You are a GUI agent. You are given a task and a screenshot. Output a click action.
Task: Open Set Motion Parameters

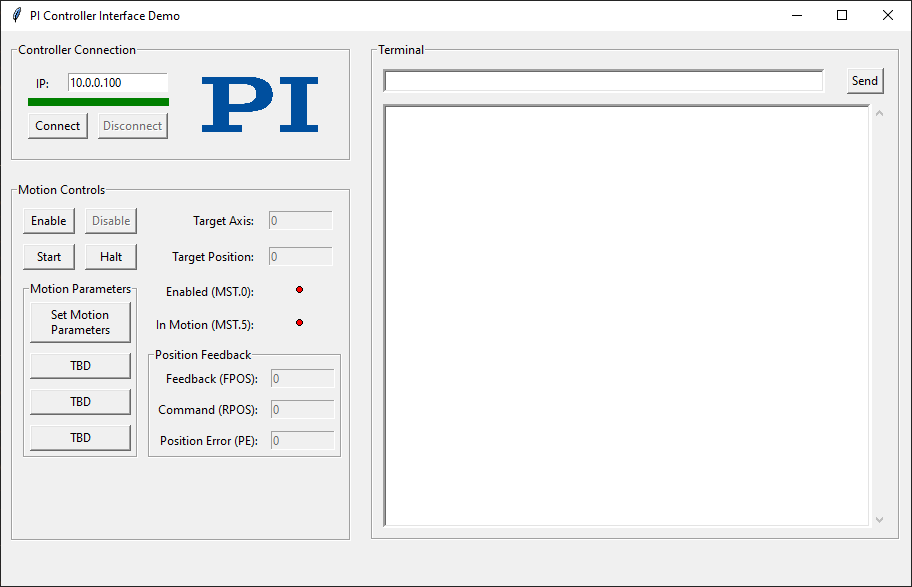point(80,322)
